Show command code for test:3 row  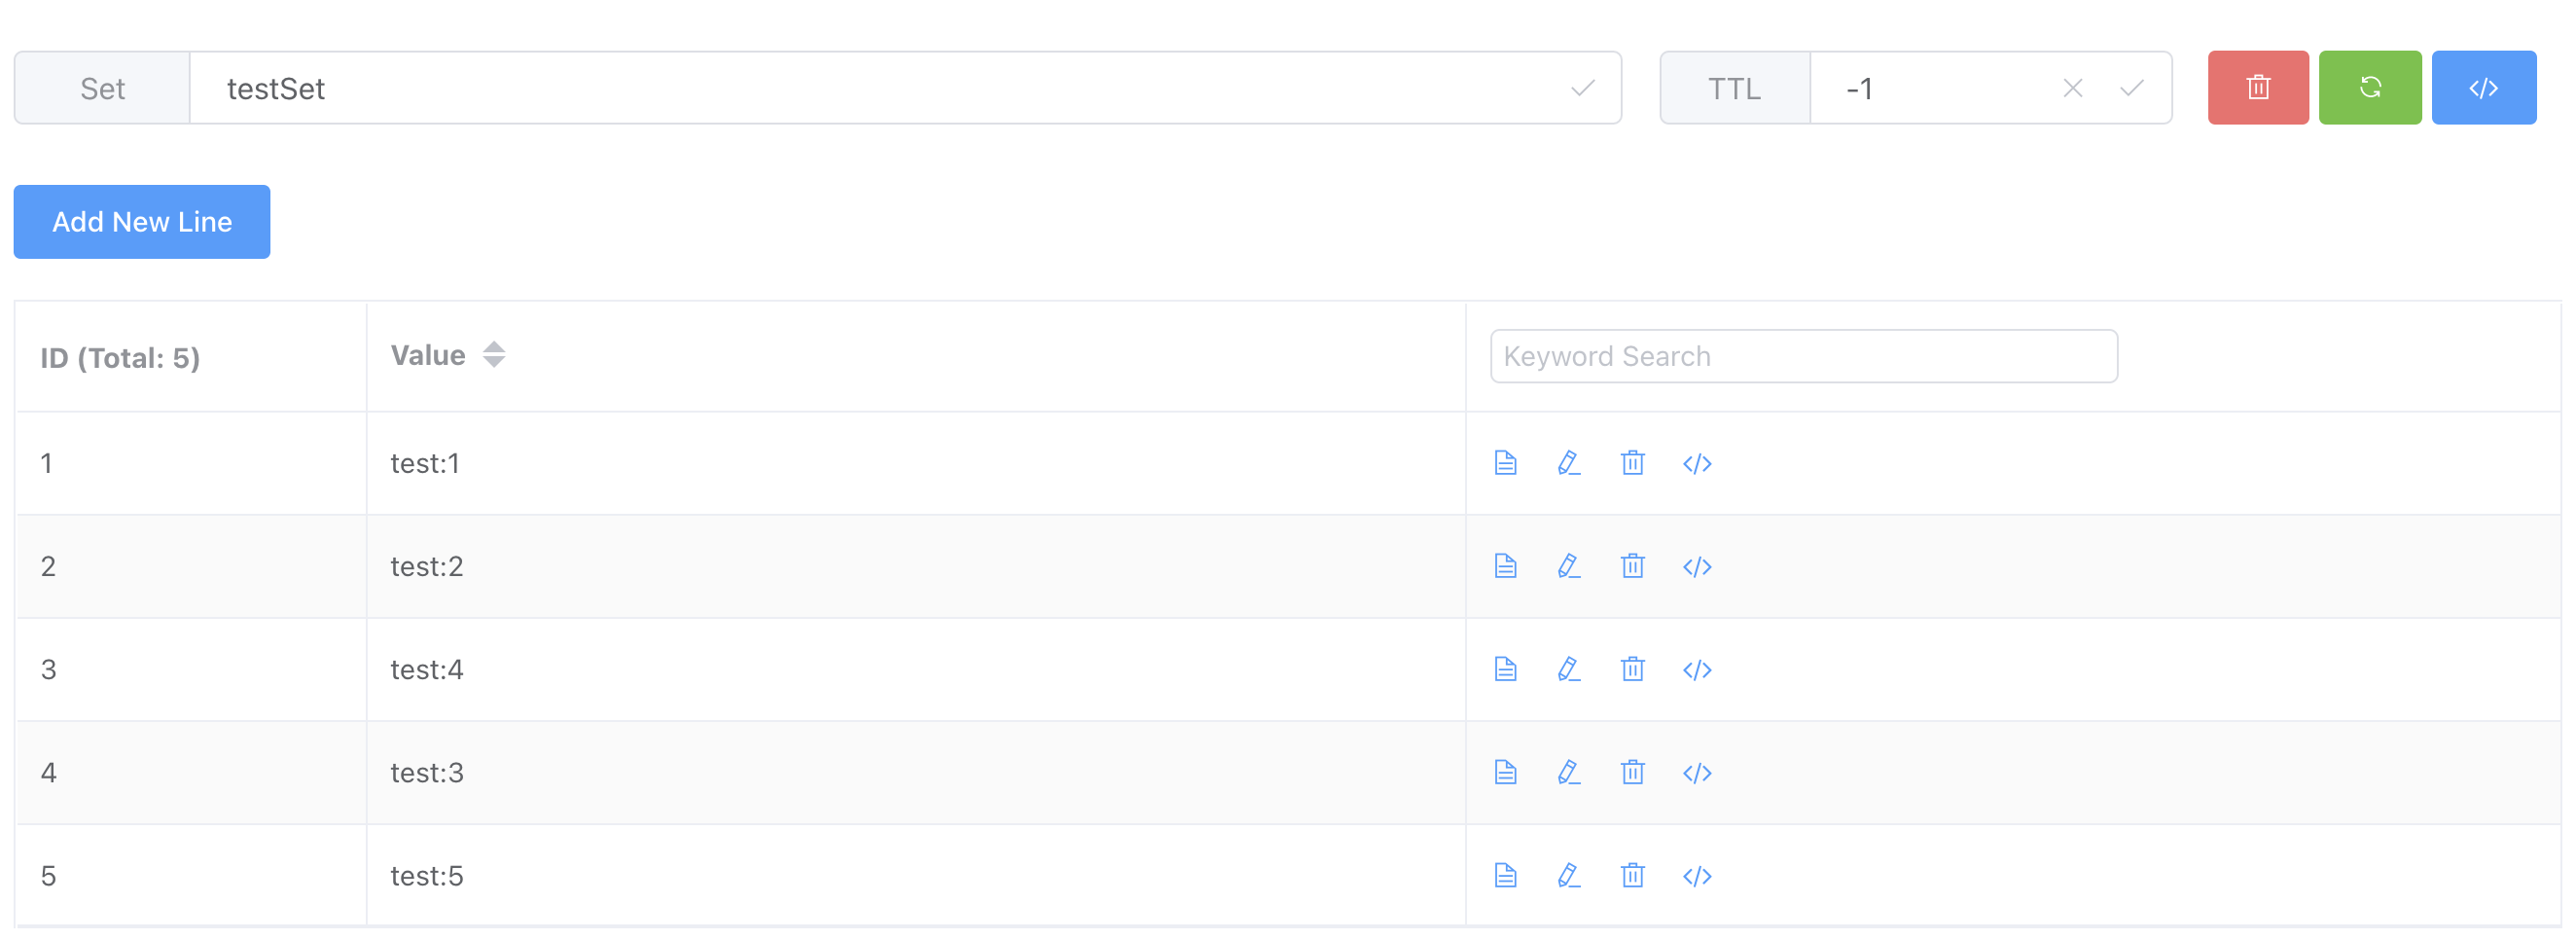[x=1697, y=773]
